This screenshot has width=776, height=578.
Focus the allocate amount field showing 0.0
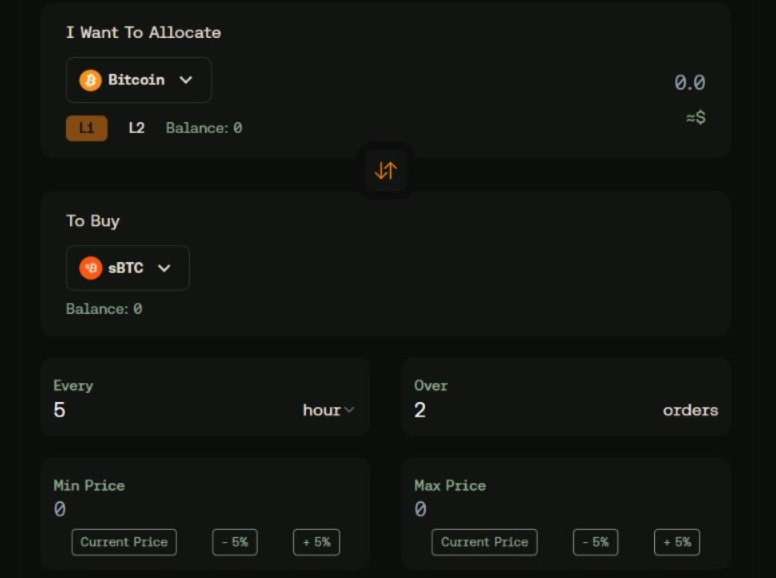click(689, 83)
